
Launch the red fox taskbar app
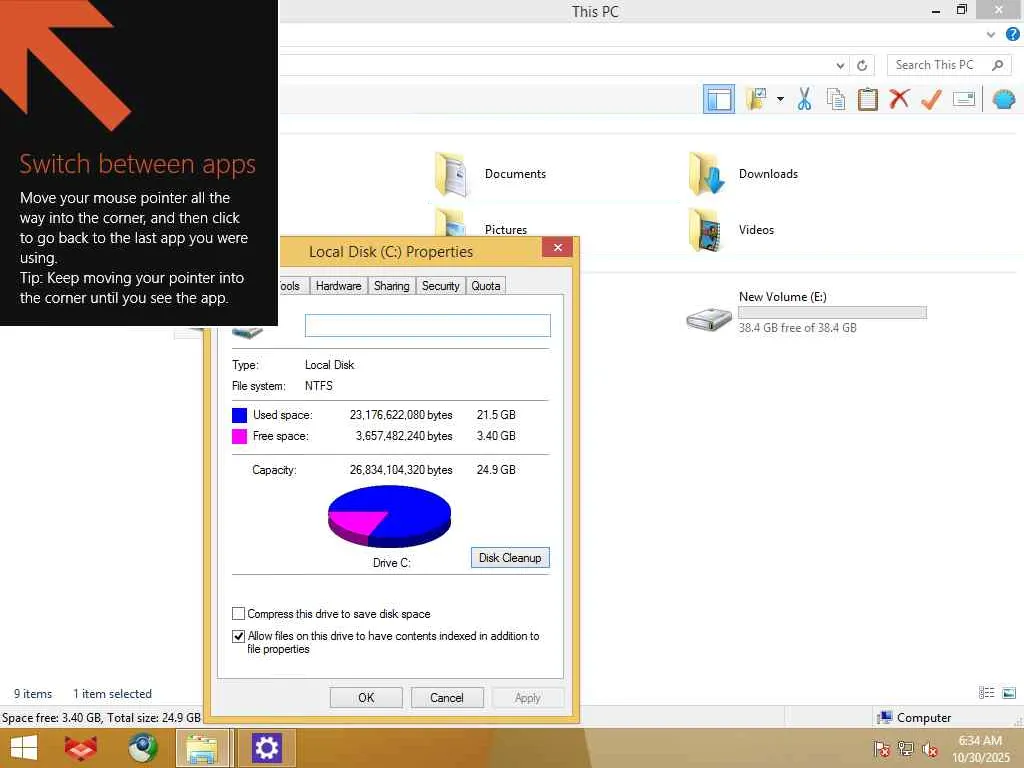pyautogui.click(x=81, y=748)
